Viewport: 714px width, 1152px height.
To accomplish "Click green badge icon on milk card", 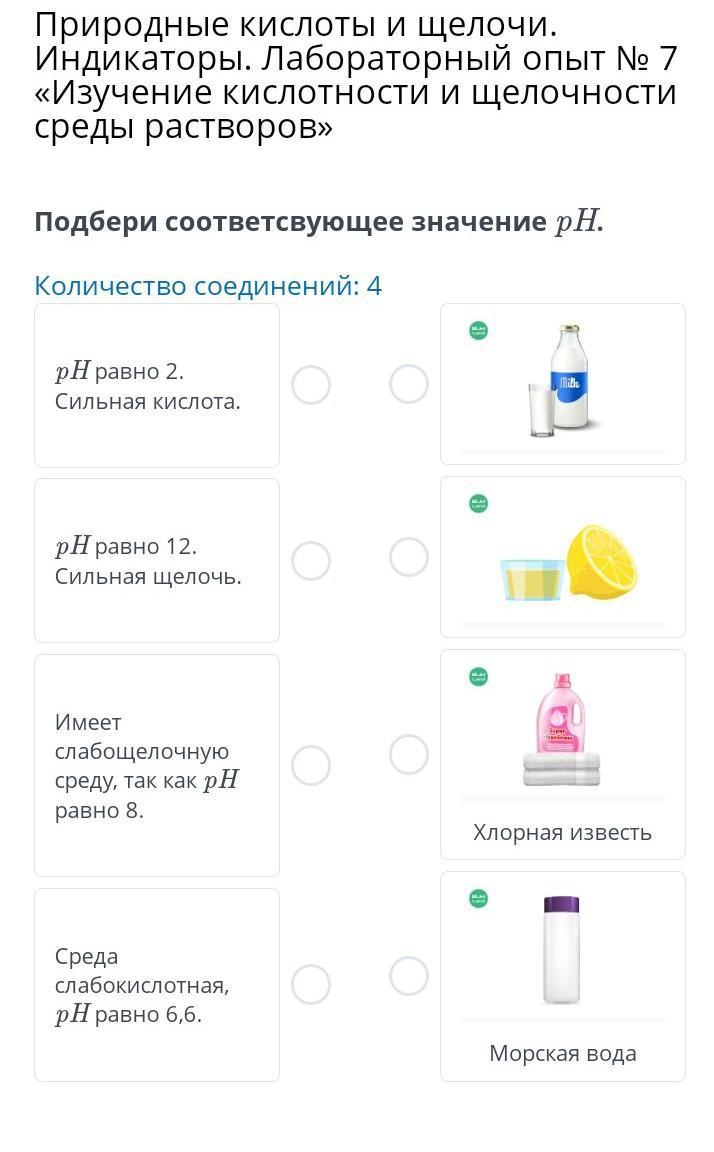I will 479,331.
